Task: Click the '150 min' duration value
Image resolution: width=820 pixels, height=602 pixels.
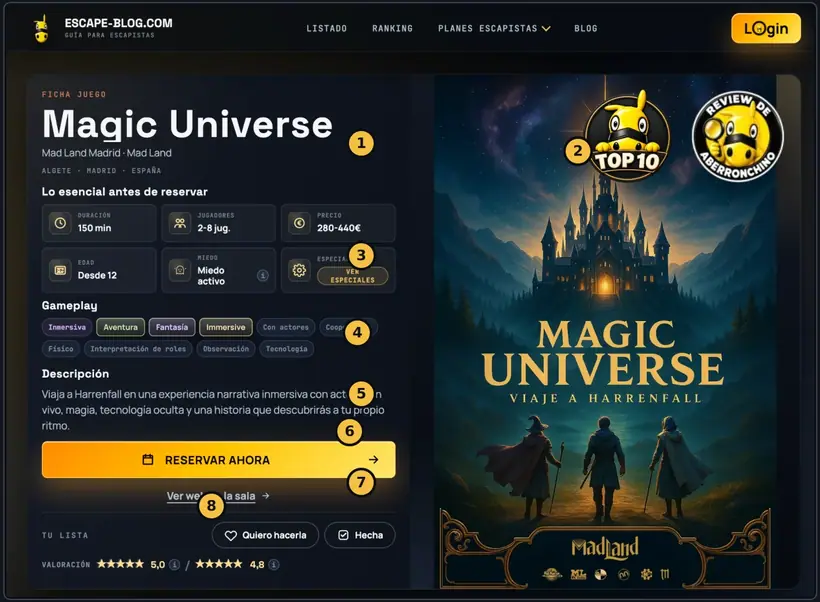Action: (95, 228)
